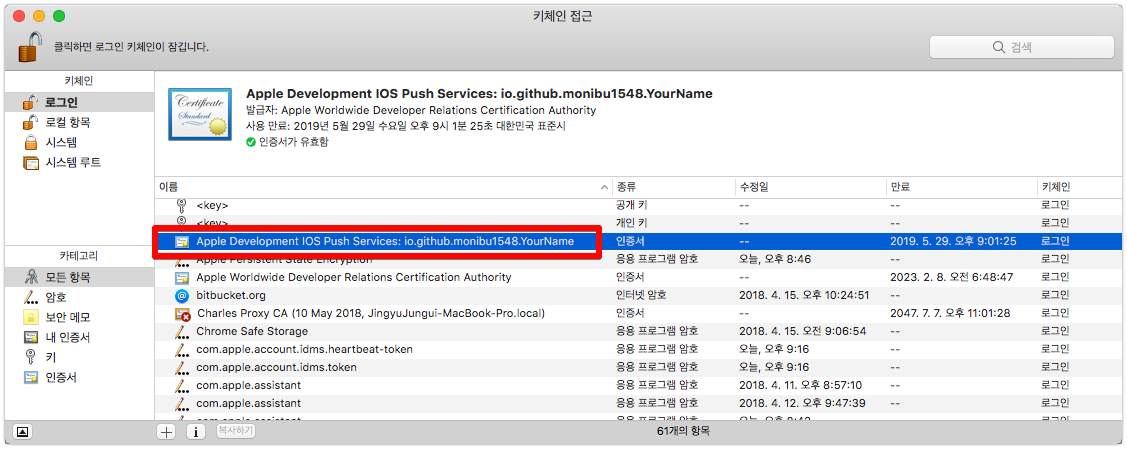Screen dimensions: 1127x449
Task: Select the 로그인 keychain in the sidebar
Action: (79, 102)
